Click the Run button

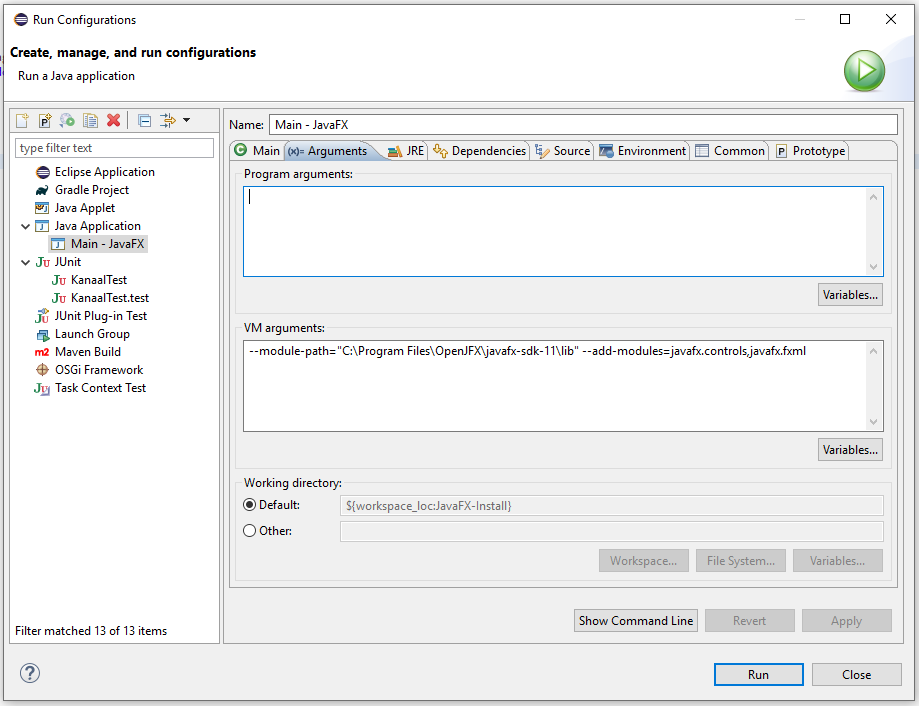758,675
